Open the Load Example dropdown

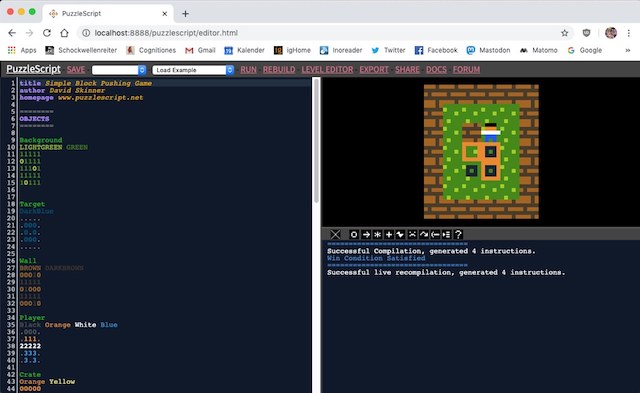193,70
